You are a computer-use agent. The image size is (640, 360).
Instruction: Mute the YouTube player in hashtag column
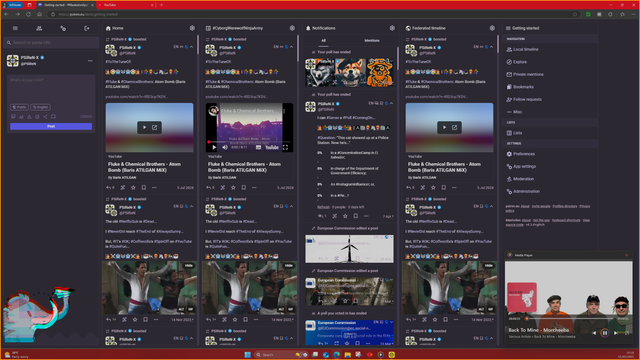225,147
